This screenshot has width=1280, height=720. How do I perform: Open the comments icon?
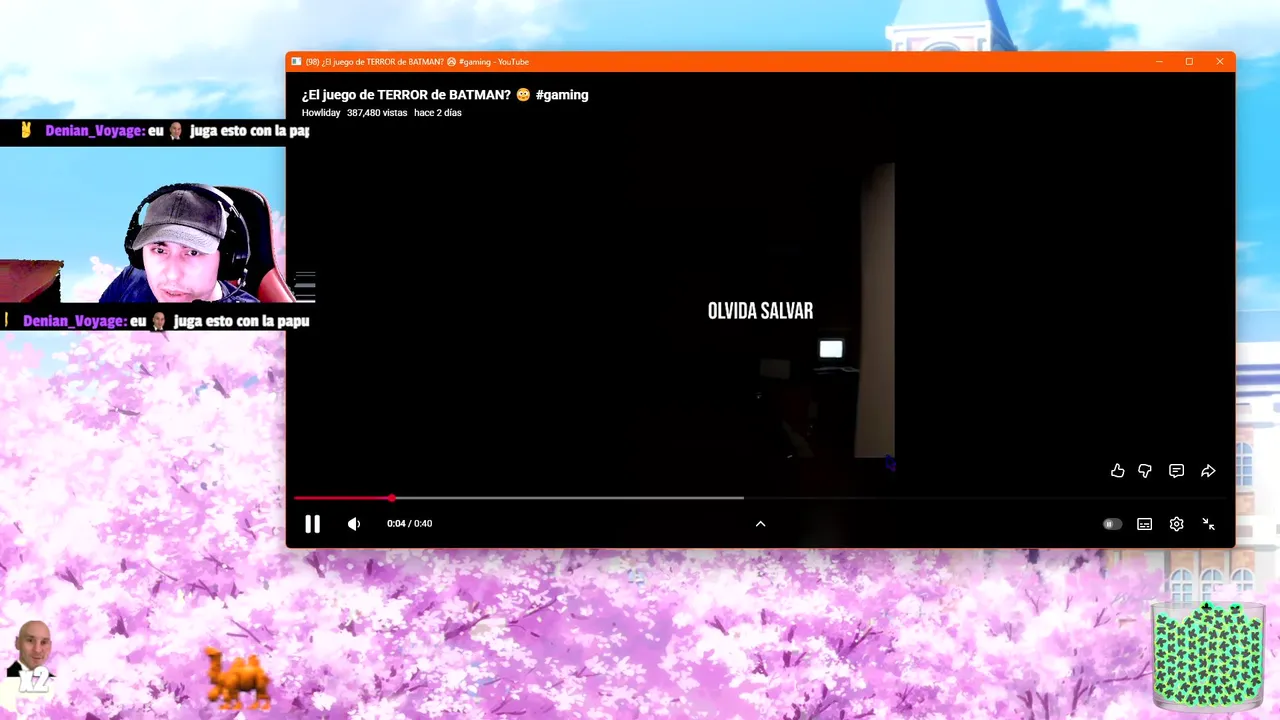pyautogui.click(x=1177, y=471)
